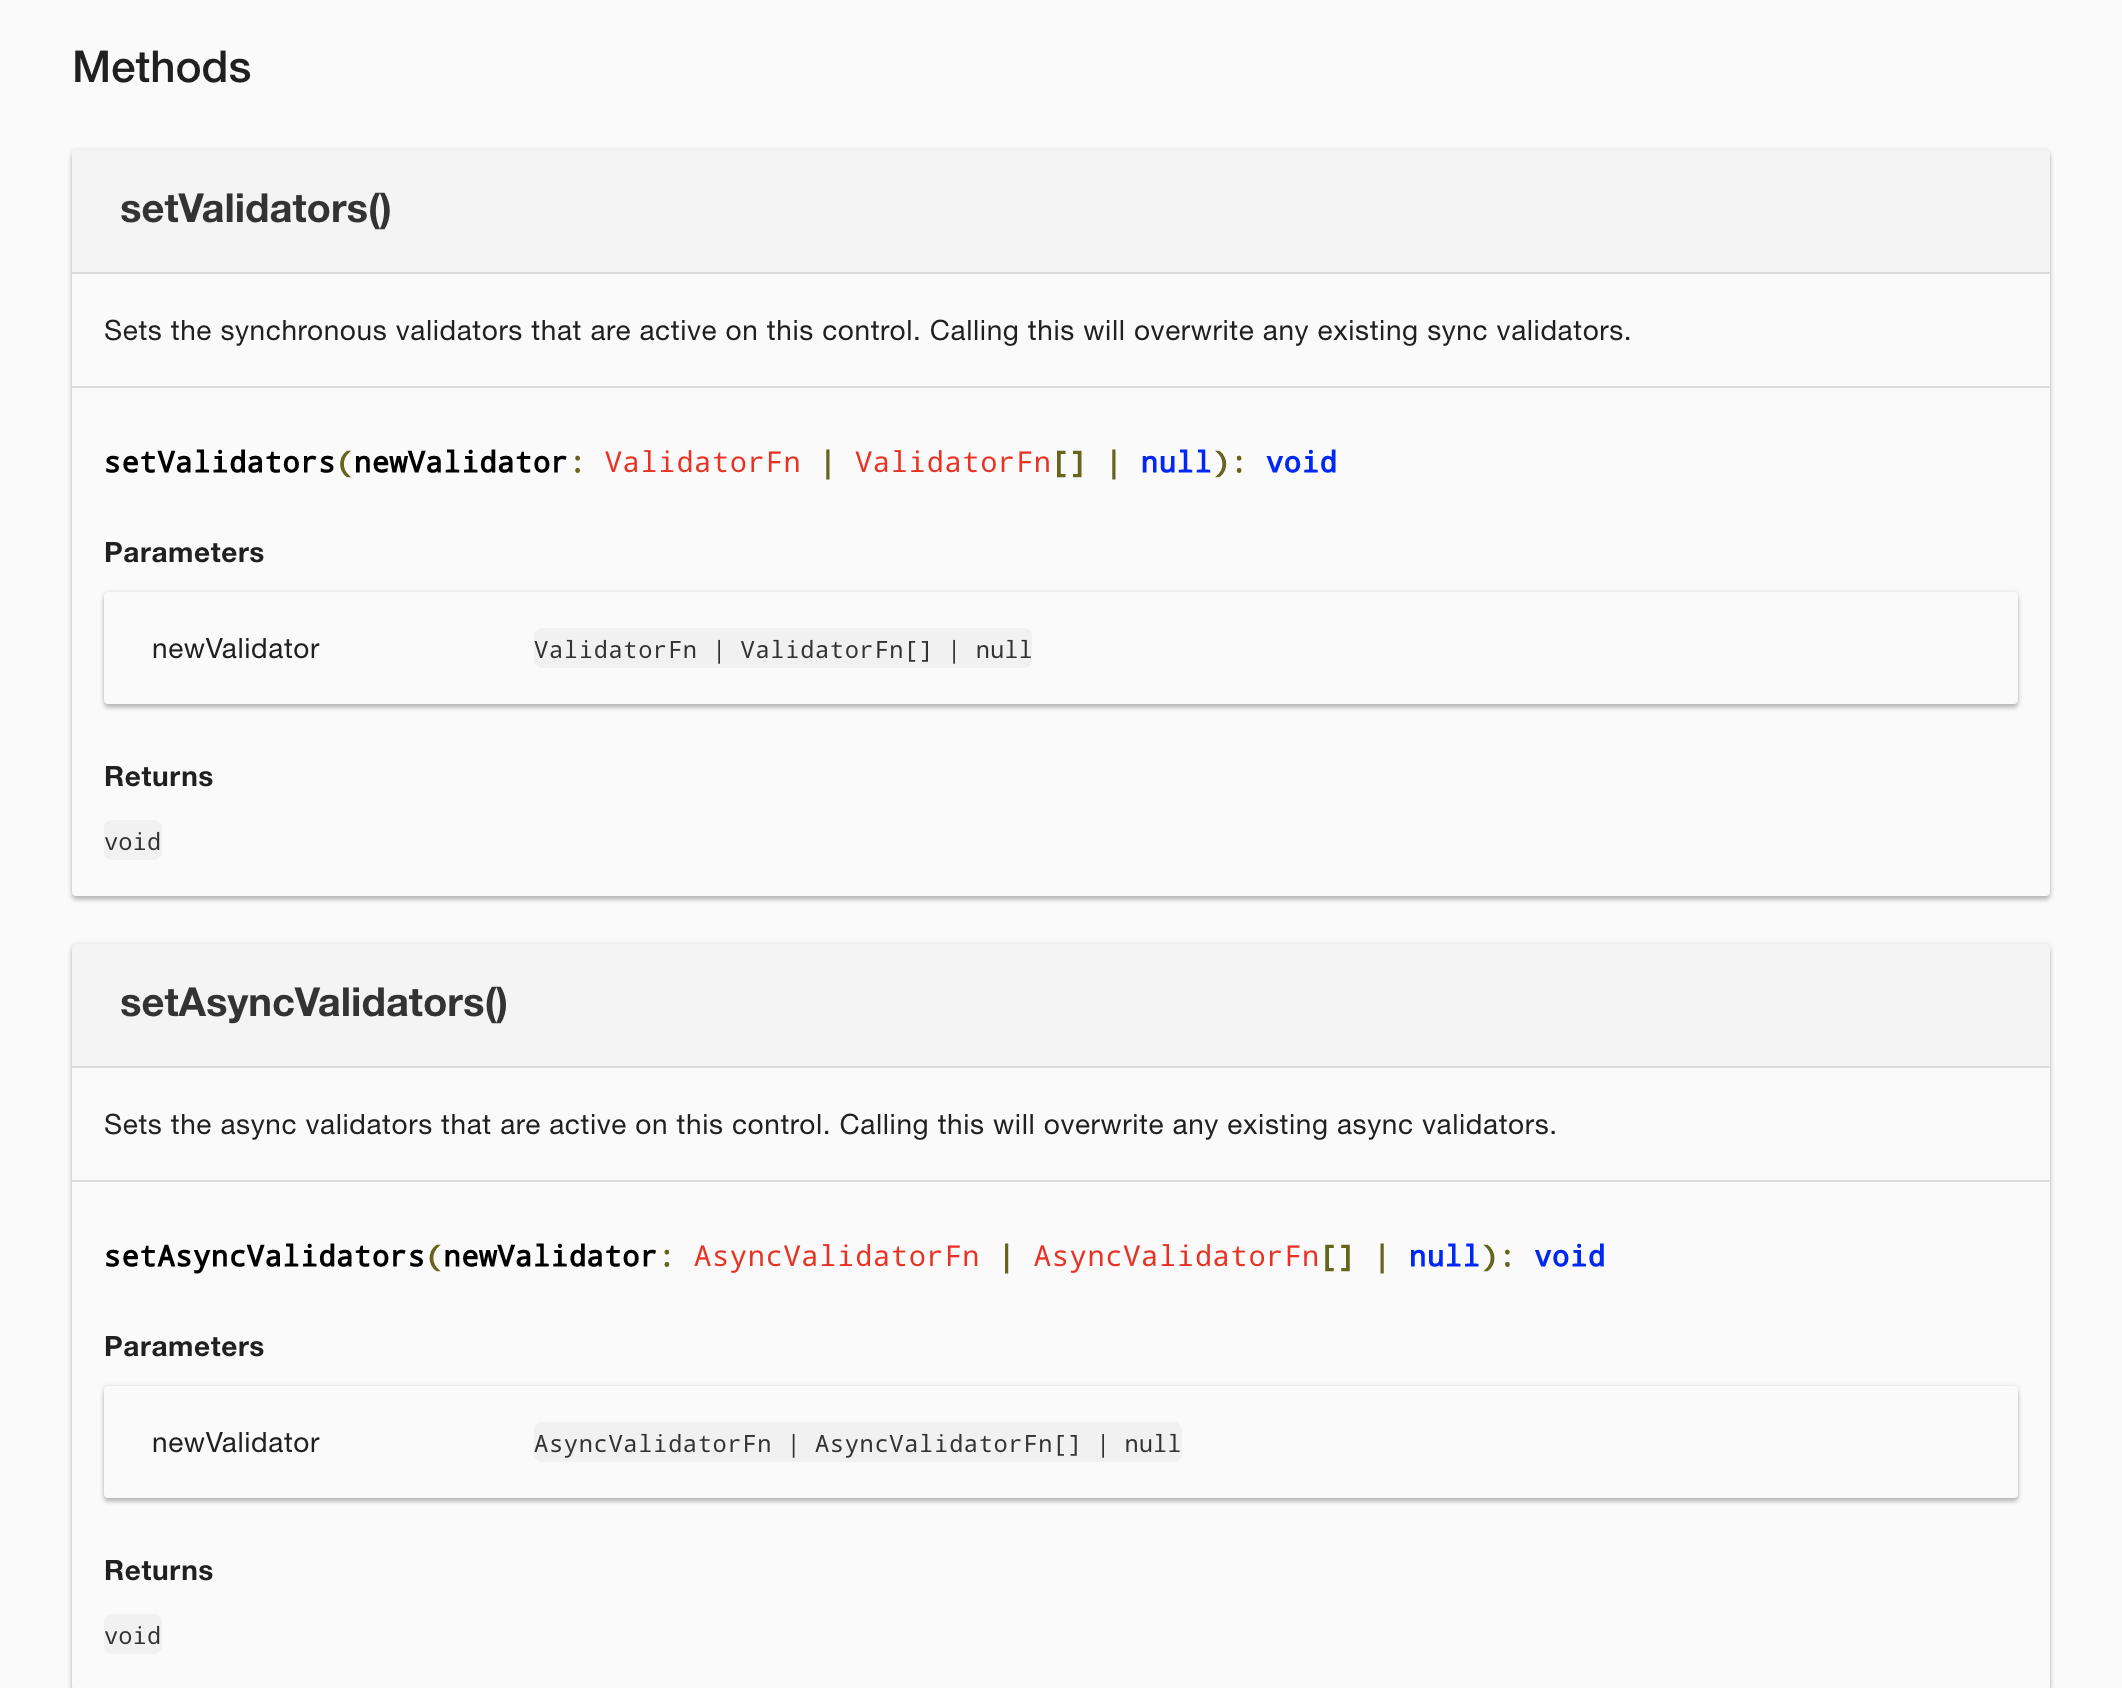Collapse the setAsyncValidators() section header
The width and height of the screenshot is (2122, 1688).
click(313, 1005)
